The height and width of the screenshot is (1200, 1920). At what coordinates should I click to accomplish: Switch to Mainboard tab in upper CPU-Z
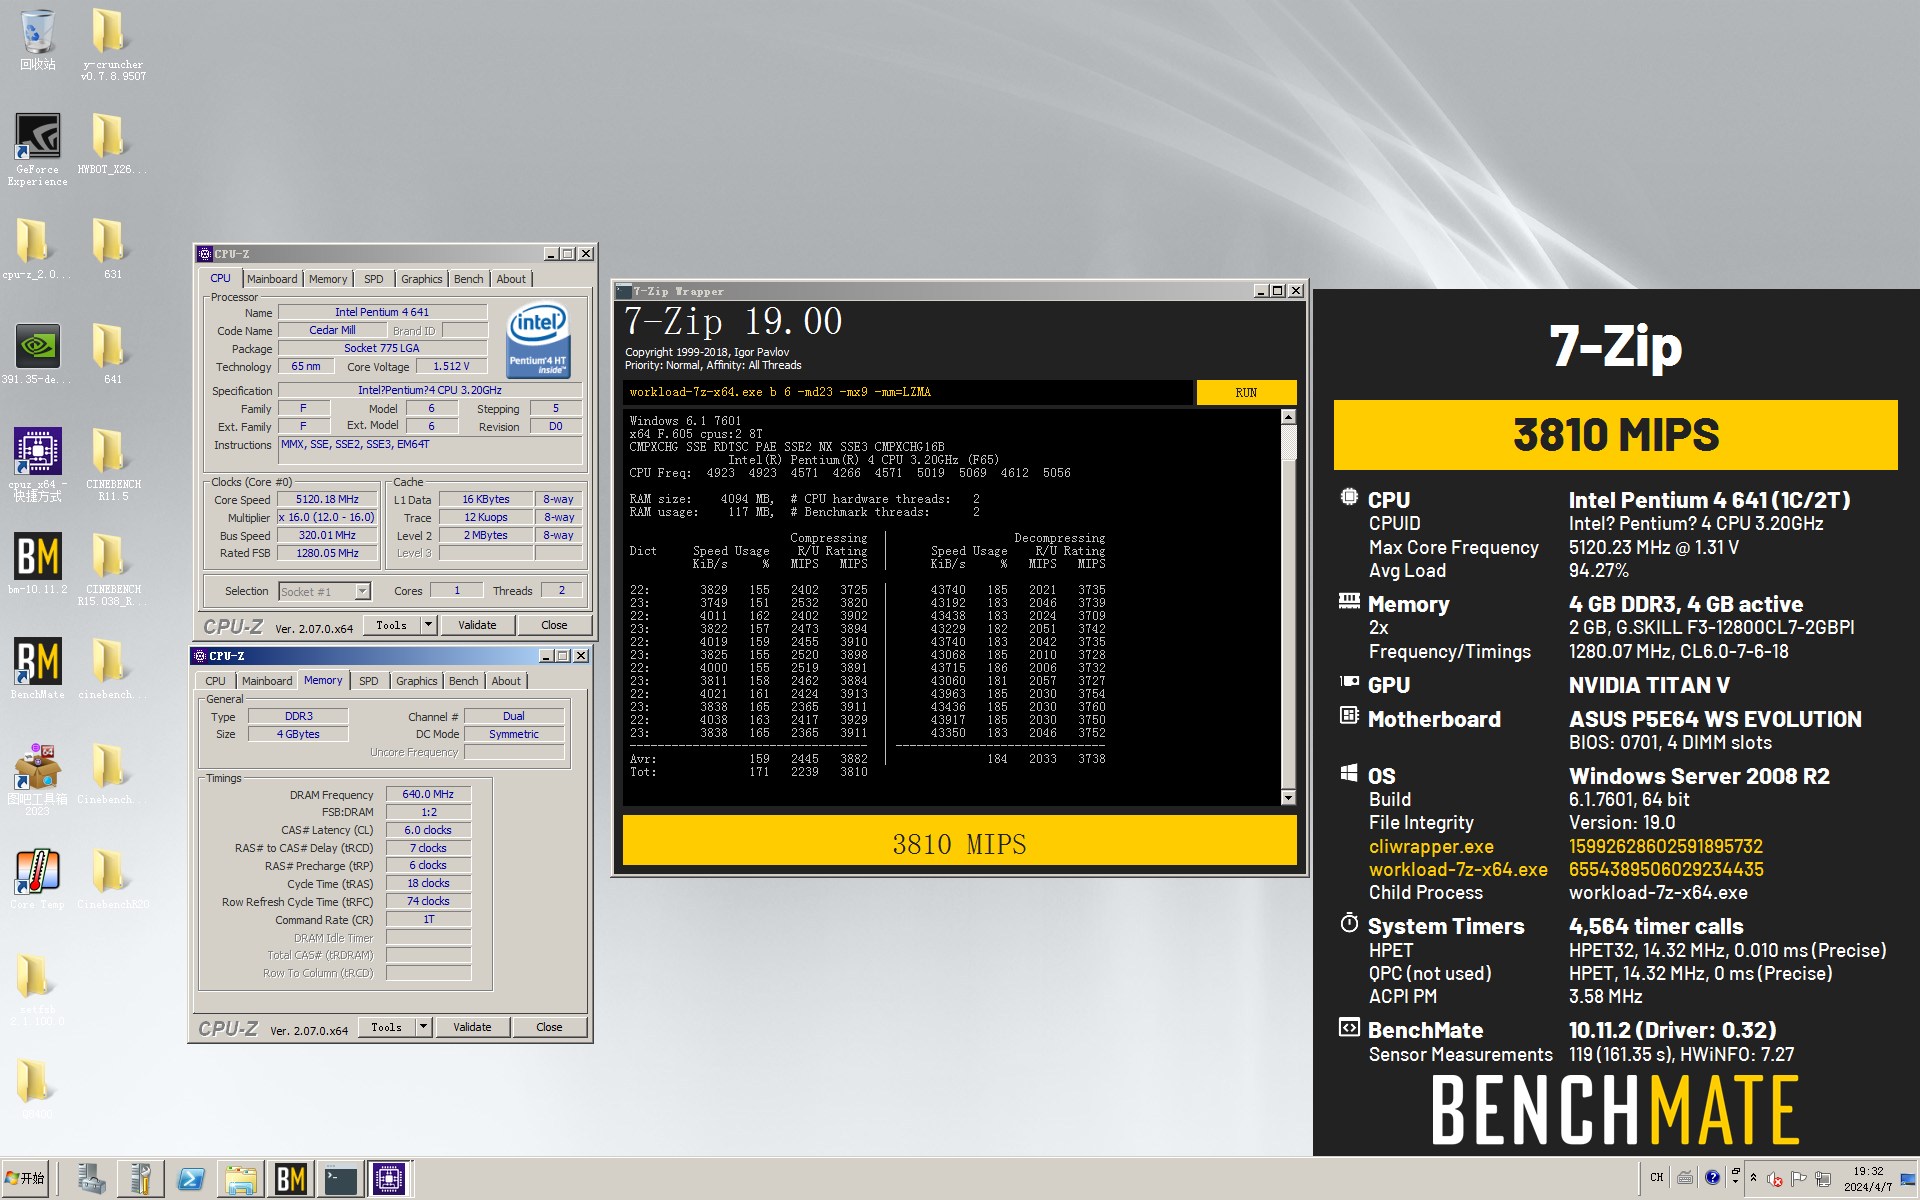[272, 279]
